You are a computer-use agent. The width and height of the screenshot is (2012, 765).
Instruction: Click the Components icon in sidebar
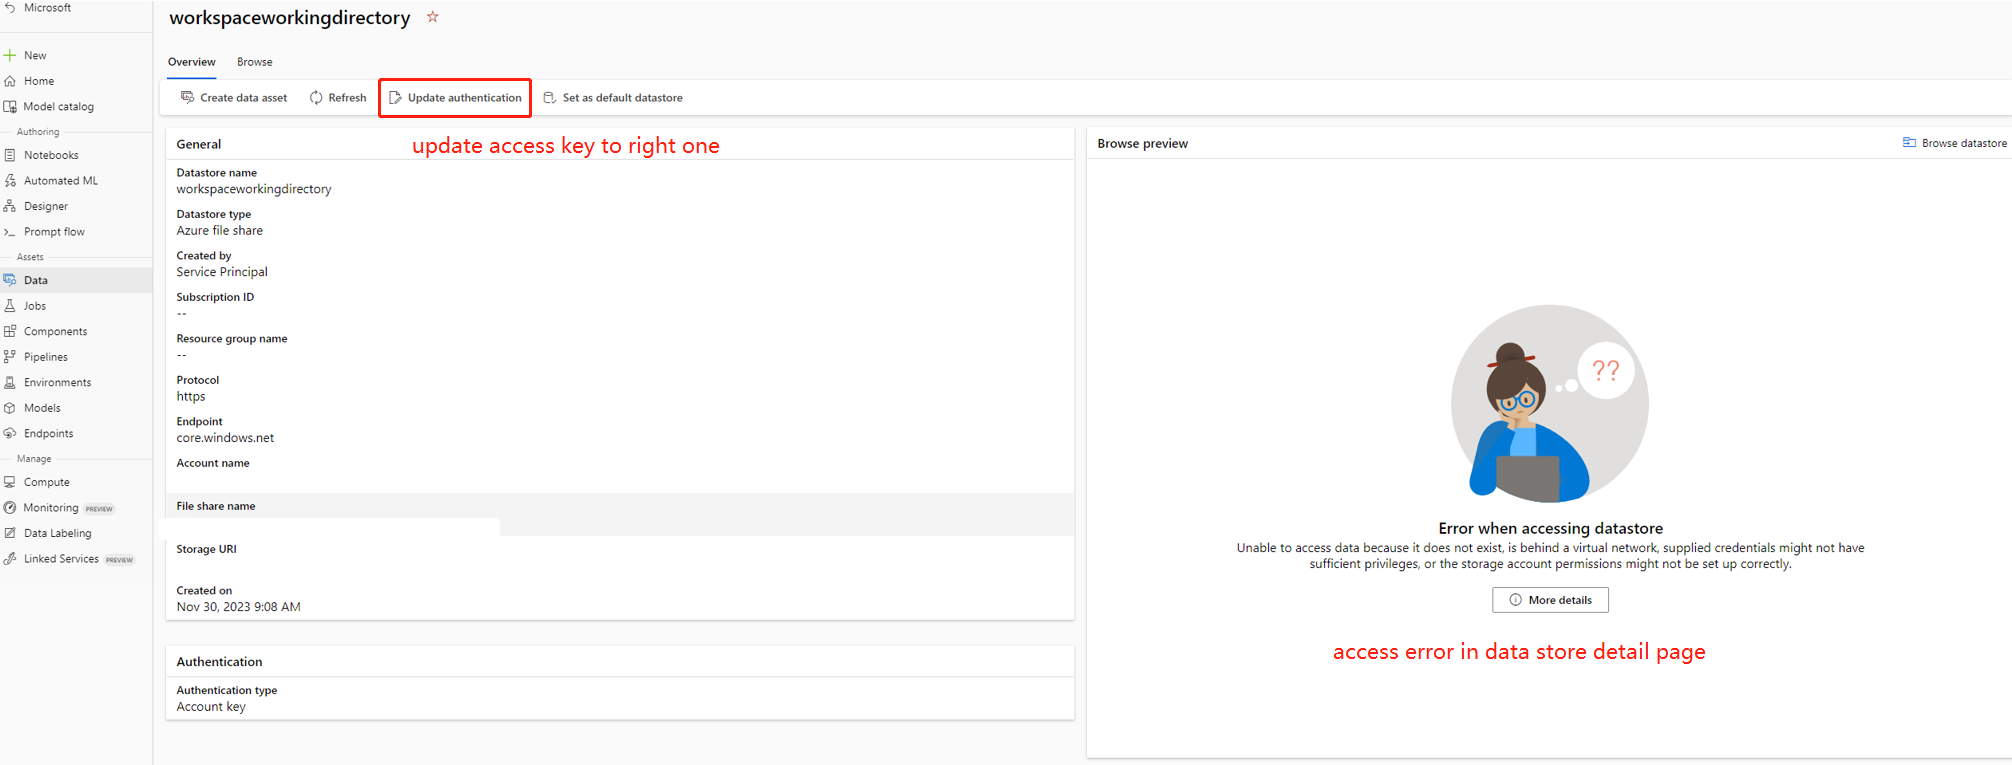[10, 331]
